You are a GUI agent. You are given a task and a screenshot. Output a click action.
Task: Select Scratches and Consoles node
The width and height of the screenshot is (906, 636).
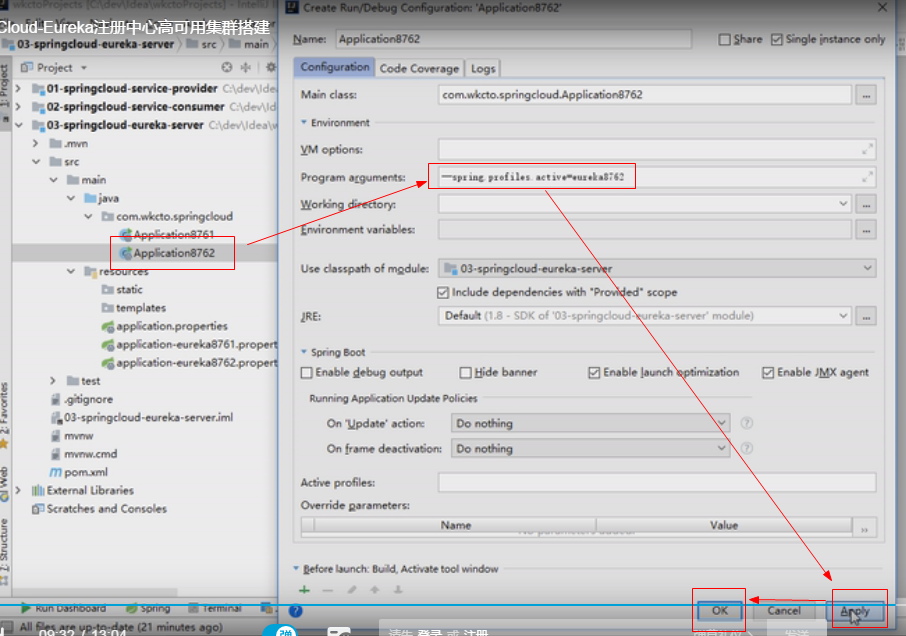coord(100,509)
